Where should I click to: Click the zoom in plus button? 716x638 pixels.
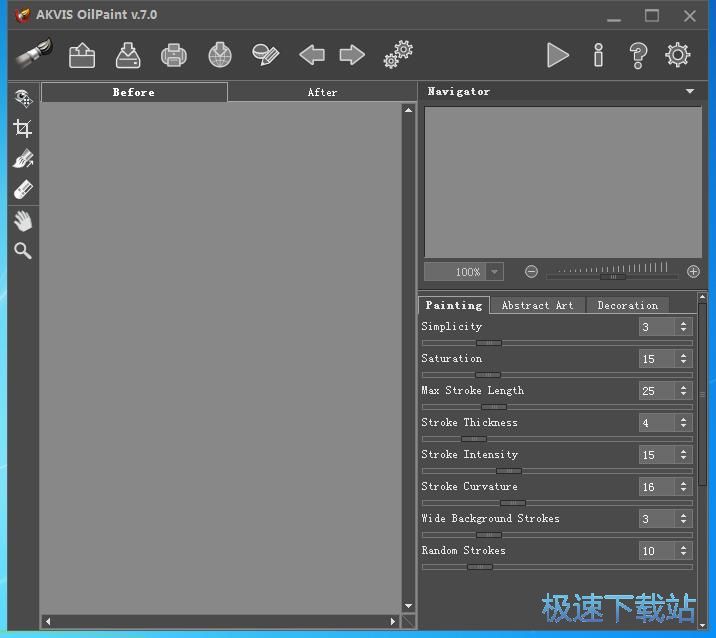693,272
